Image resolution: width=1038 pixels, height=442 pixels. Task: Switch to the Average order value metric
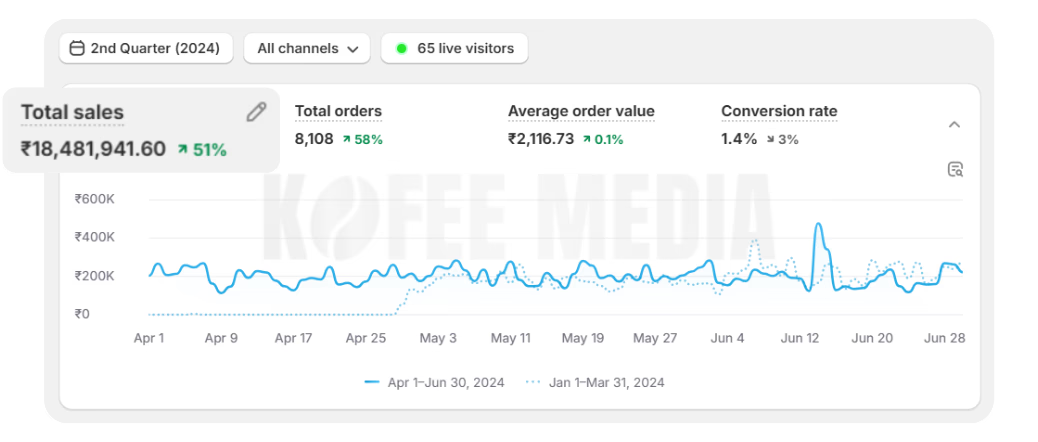[x=581, y=111]
